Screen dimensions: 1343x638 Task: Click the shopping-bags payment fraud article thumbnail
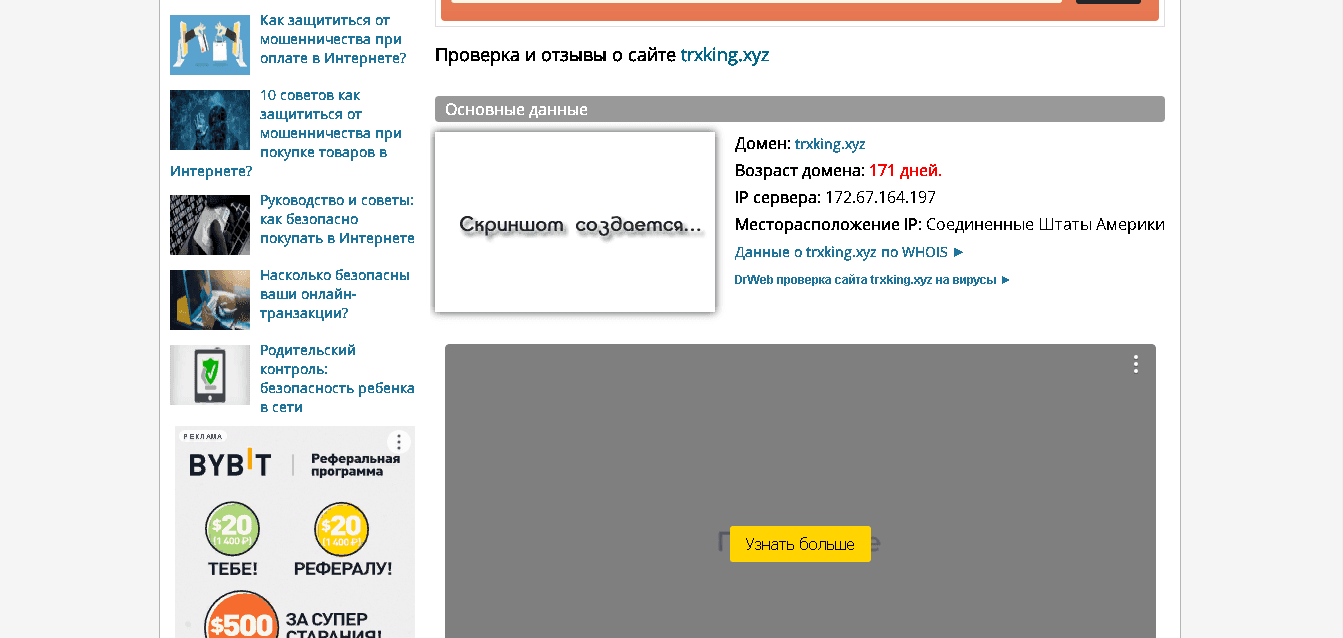[209, 45]
